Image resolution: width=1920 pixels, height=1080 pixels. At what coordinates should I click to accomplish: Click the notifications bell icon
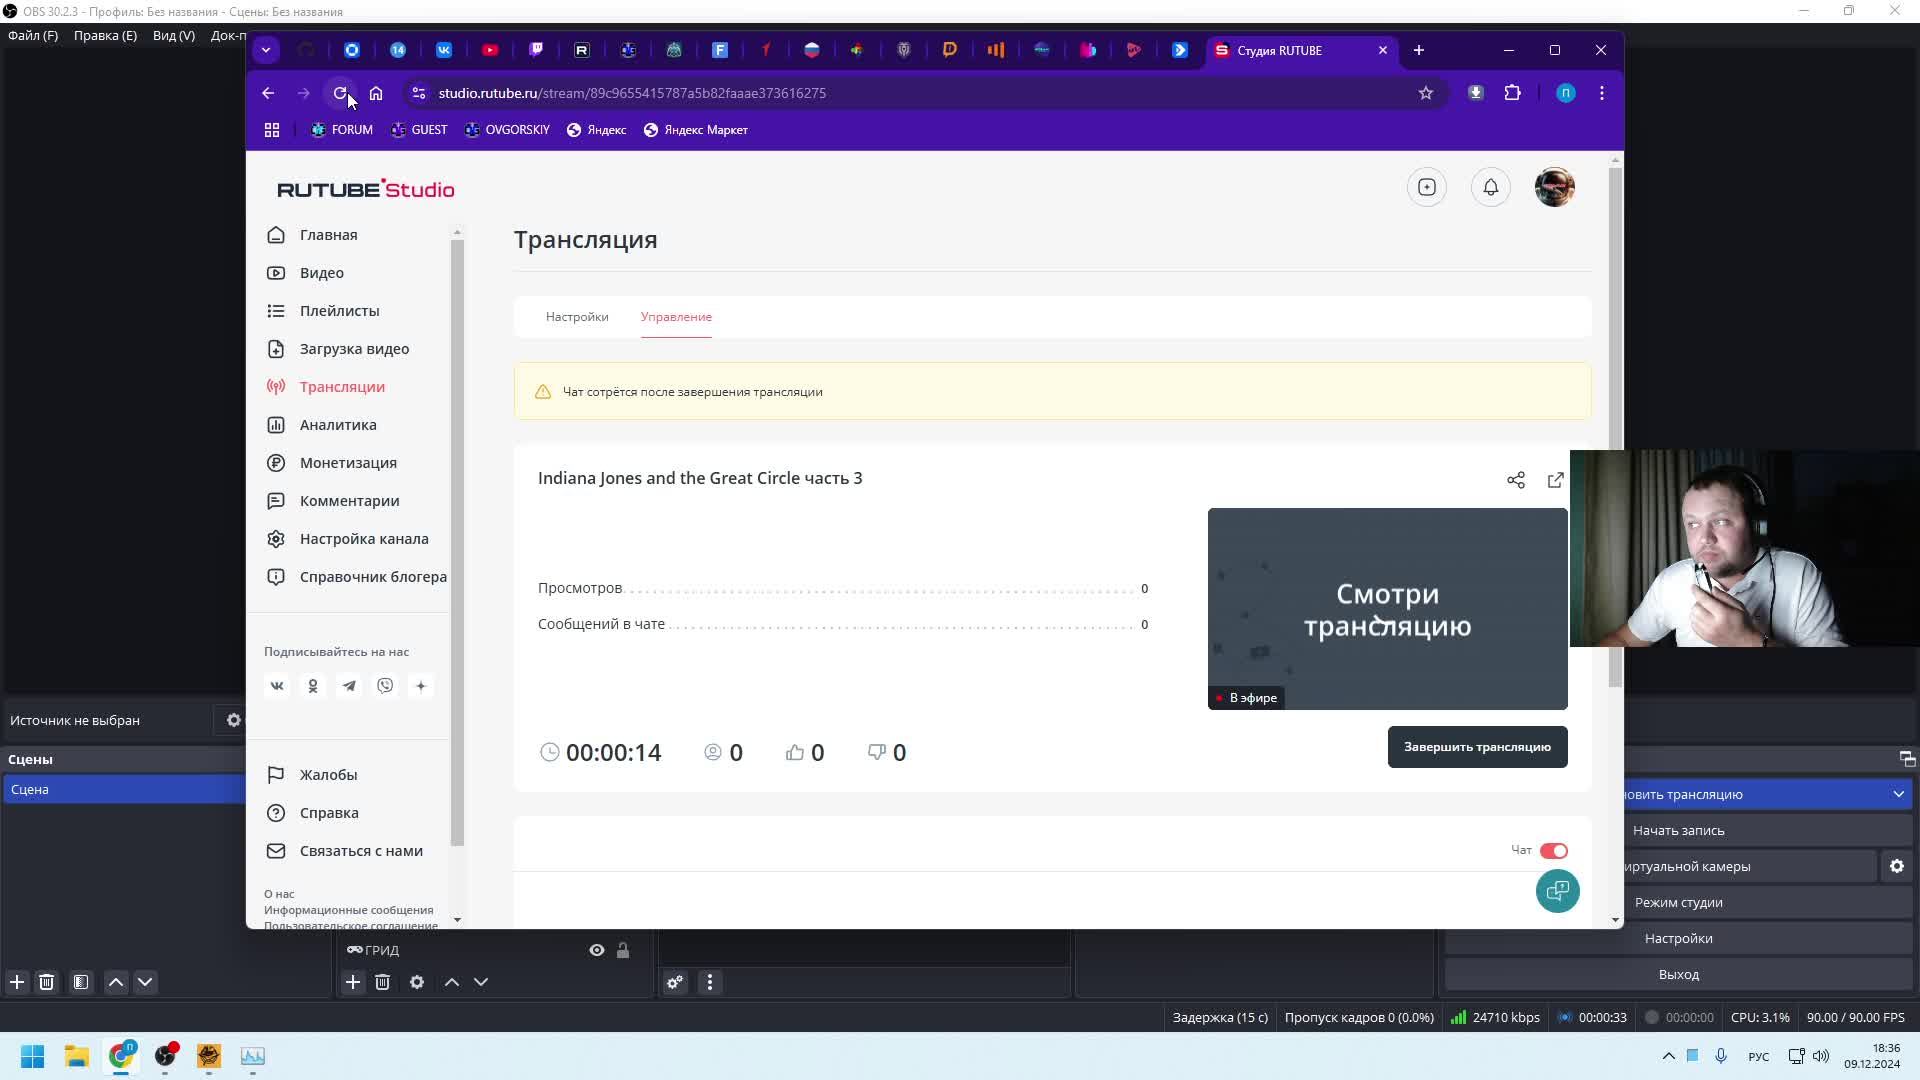coord(1490,187)
